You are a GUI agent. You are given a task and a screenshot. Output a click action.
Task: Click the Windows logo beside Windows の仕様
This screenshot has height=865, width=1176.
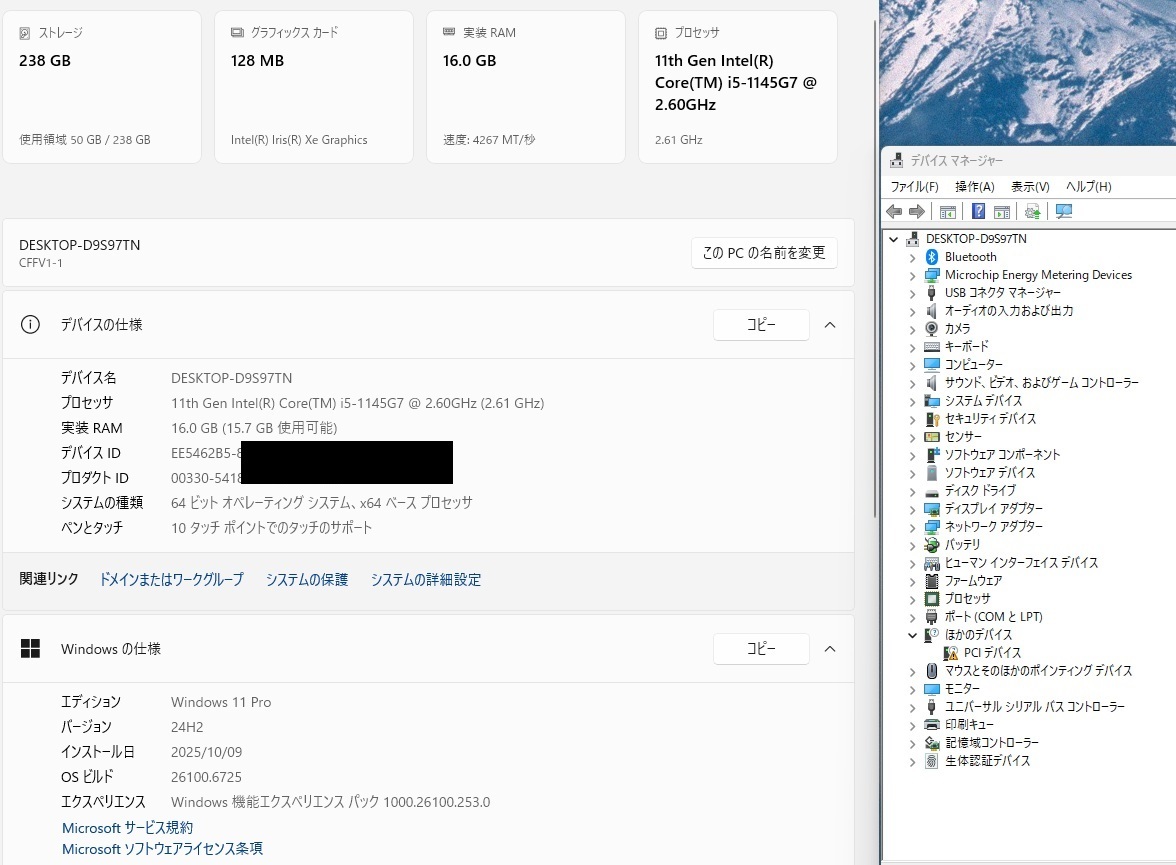30,649
